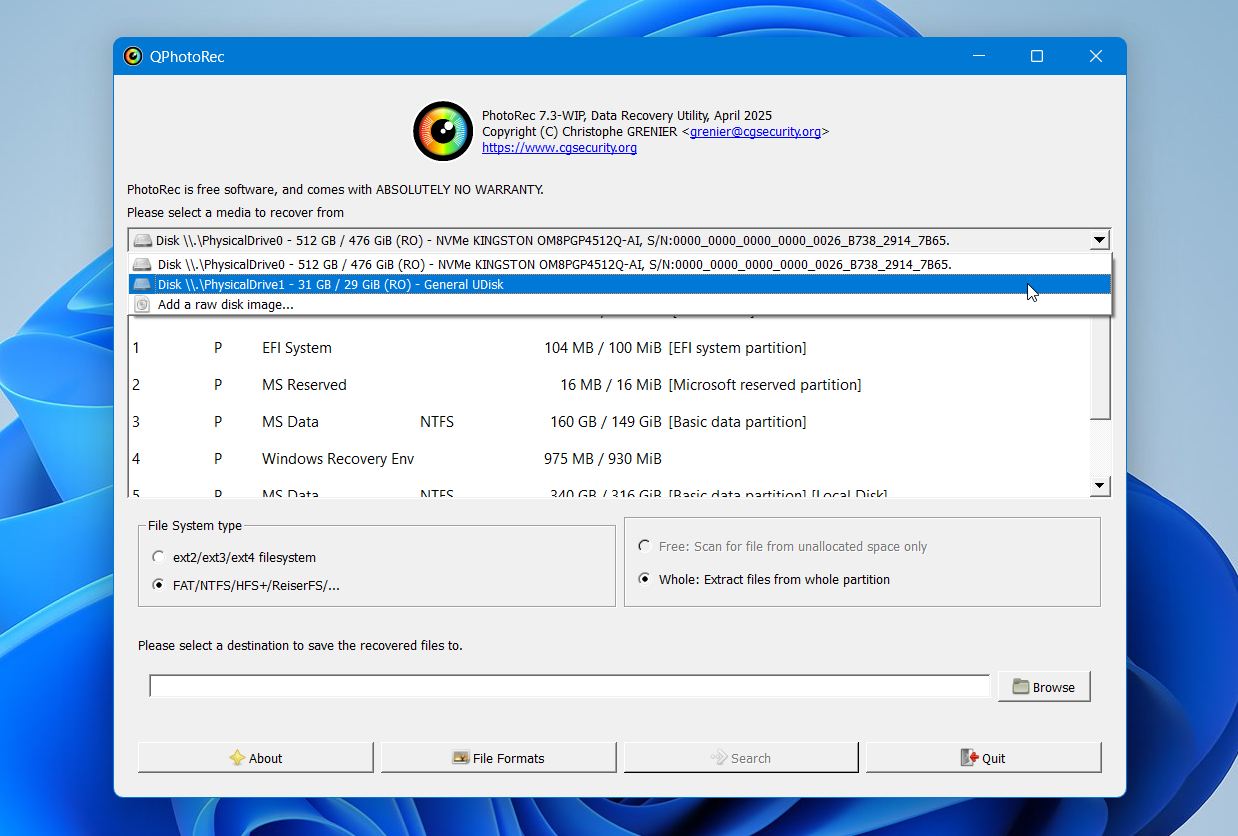Select the FAT/NTFS/HFS+/ReiserFS radio button
1238x836 pixels.
pos(158,586)
